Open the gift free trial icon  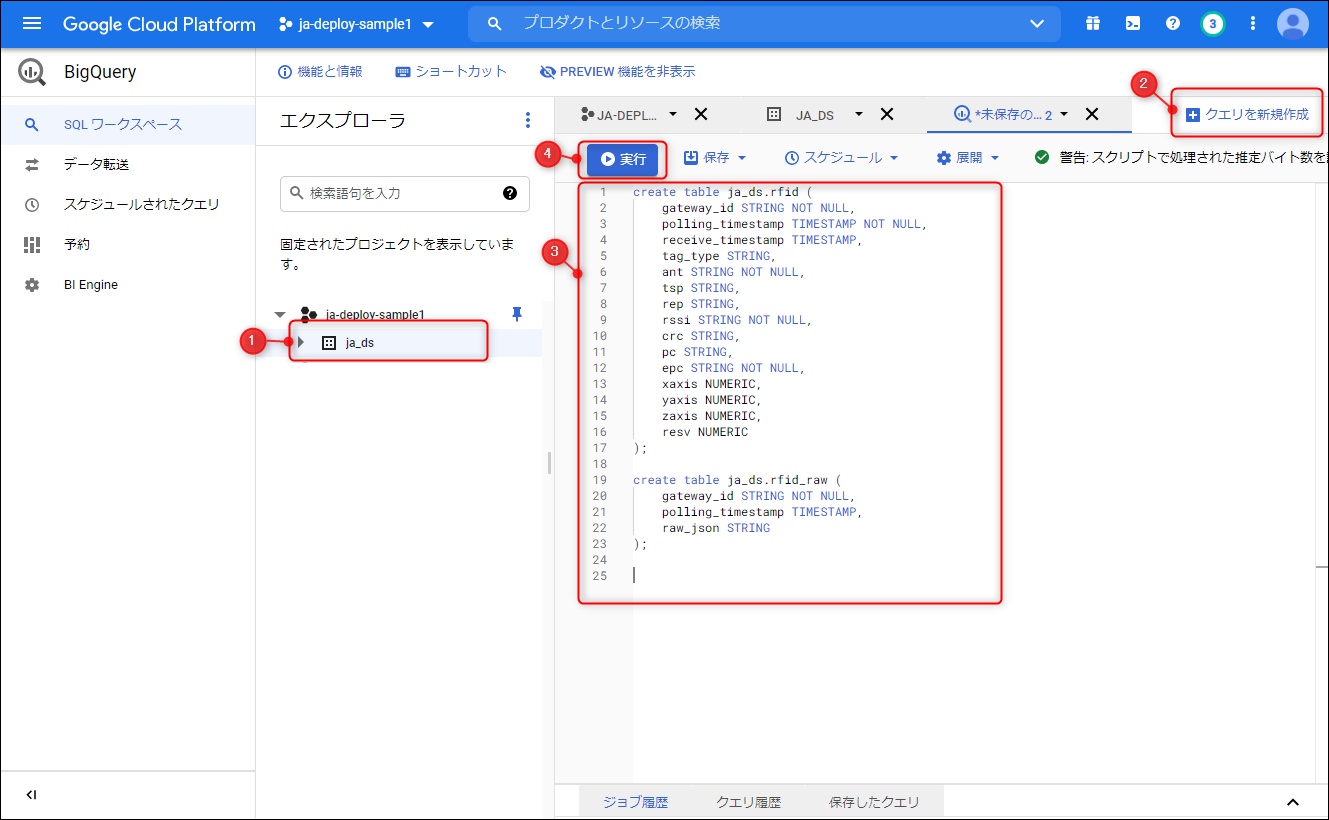coord(1093,24)
